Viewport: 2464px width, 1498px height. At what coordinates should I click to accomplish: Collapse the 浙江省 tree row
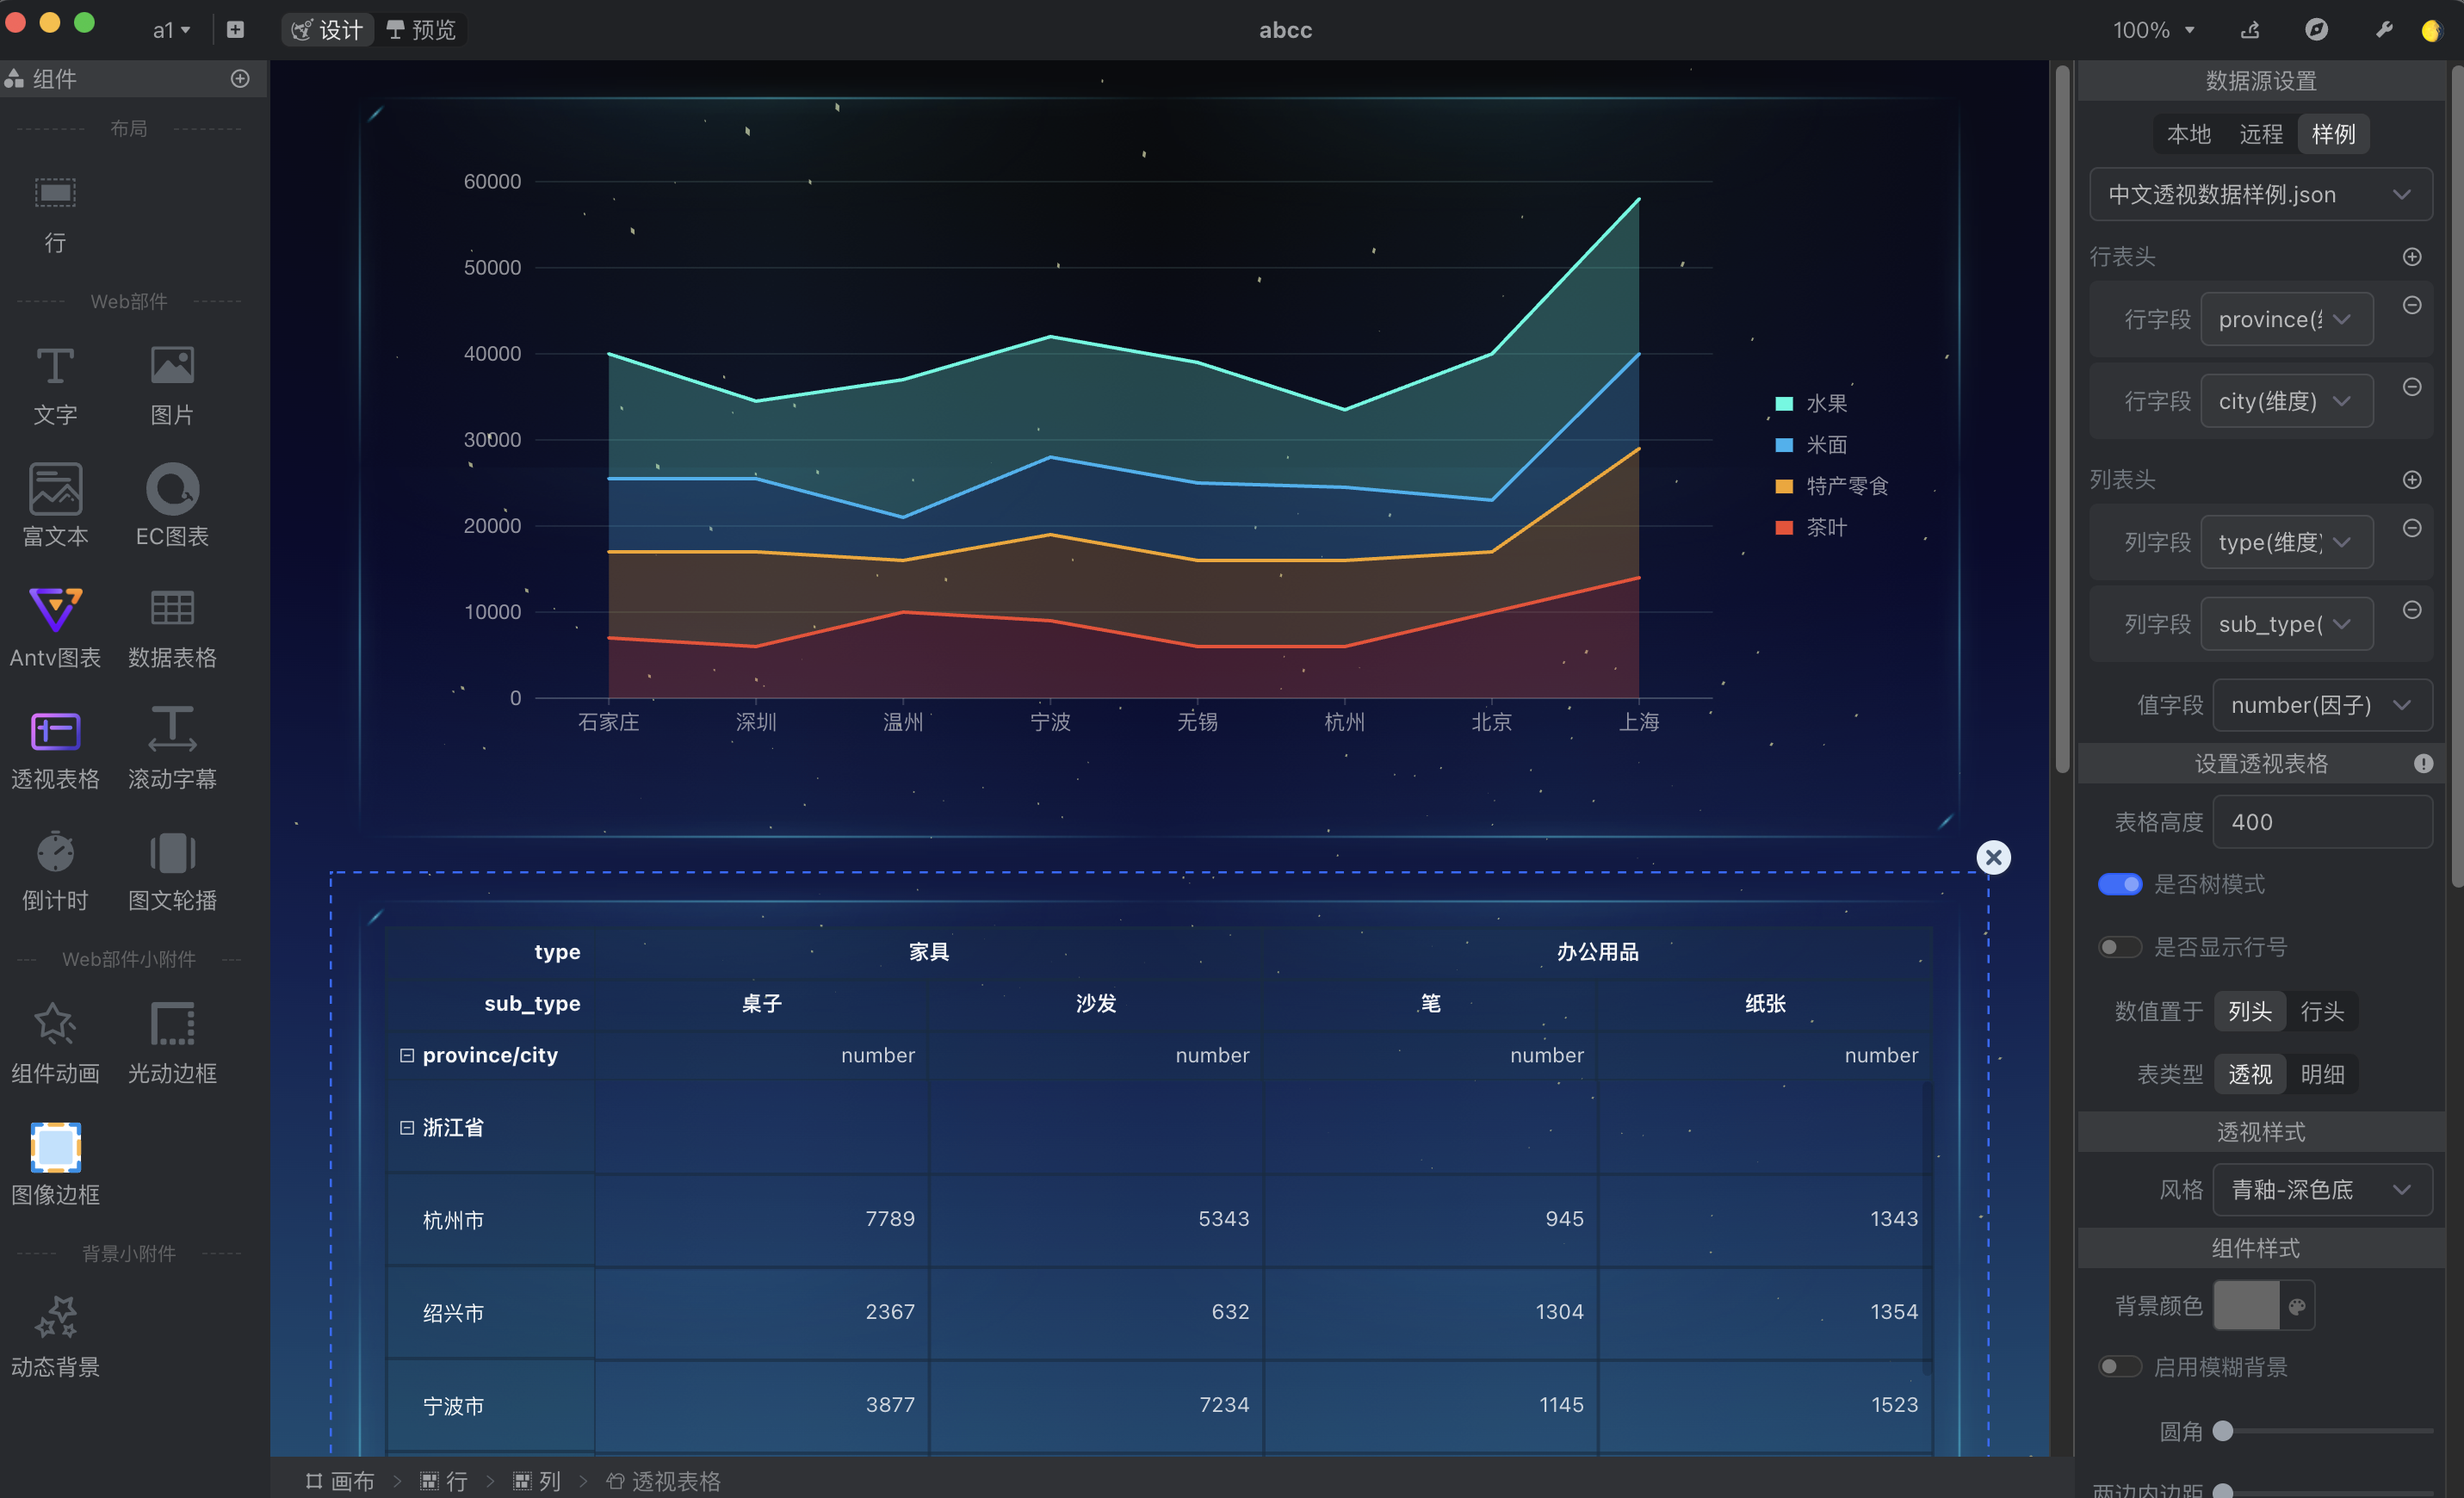(407, 1127)
